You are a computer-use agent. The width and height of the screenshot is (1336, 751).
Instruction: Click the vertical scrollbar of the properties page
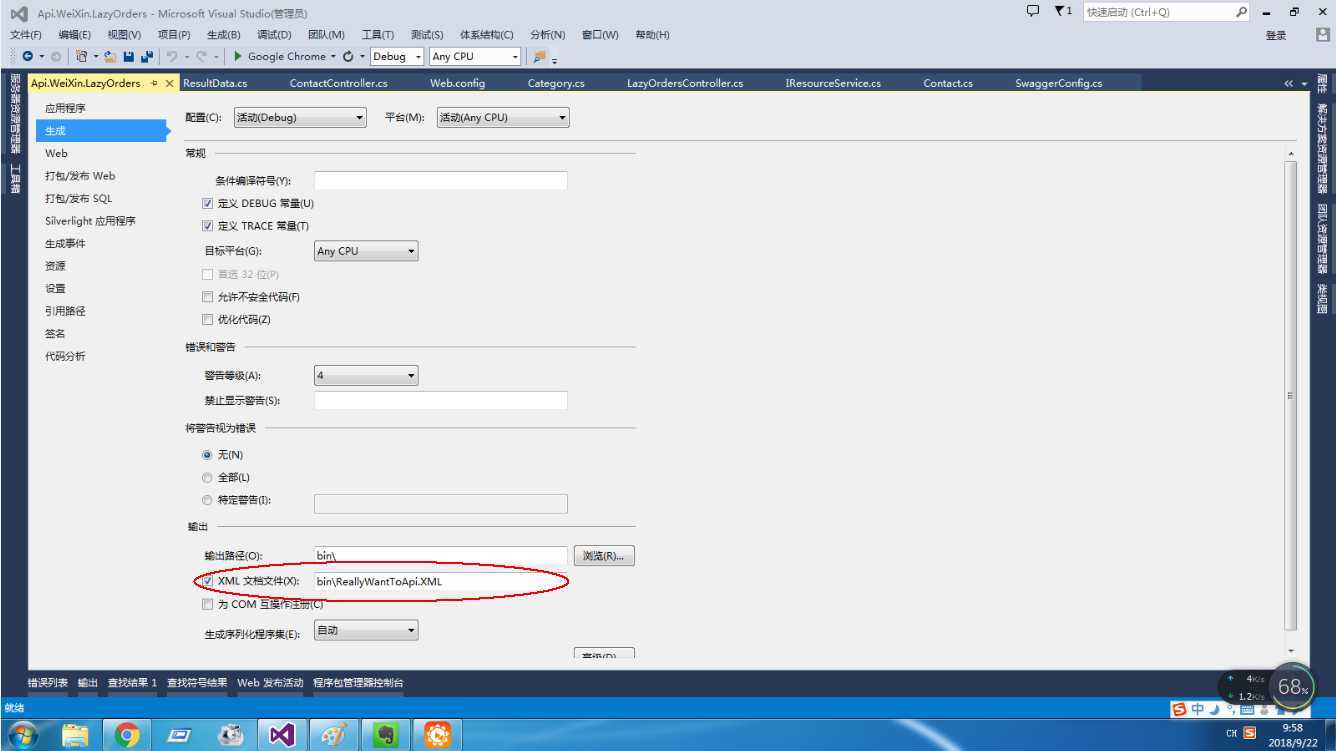(1290, 394)
